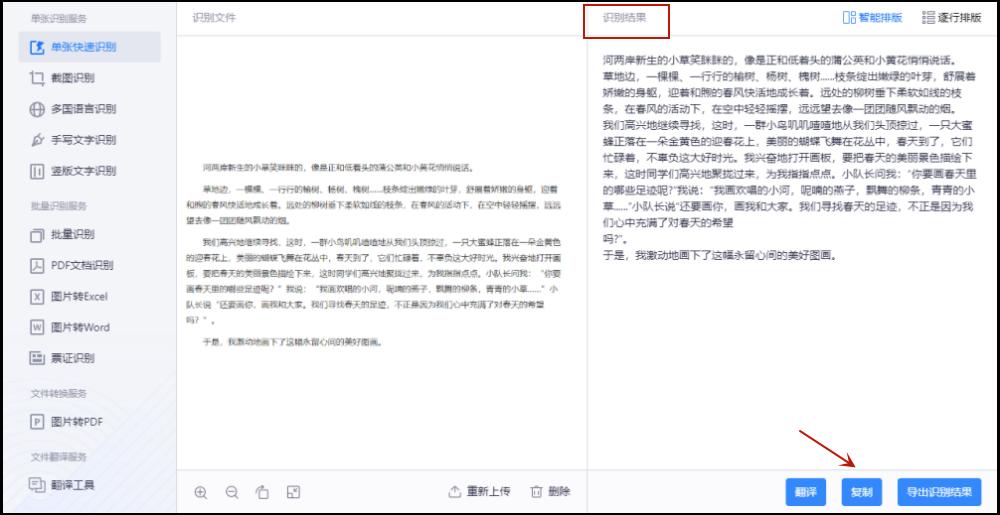
Task: Click the 文件翻译服务 section header
Action: tap(59, 457)
